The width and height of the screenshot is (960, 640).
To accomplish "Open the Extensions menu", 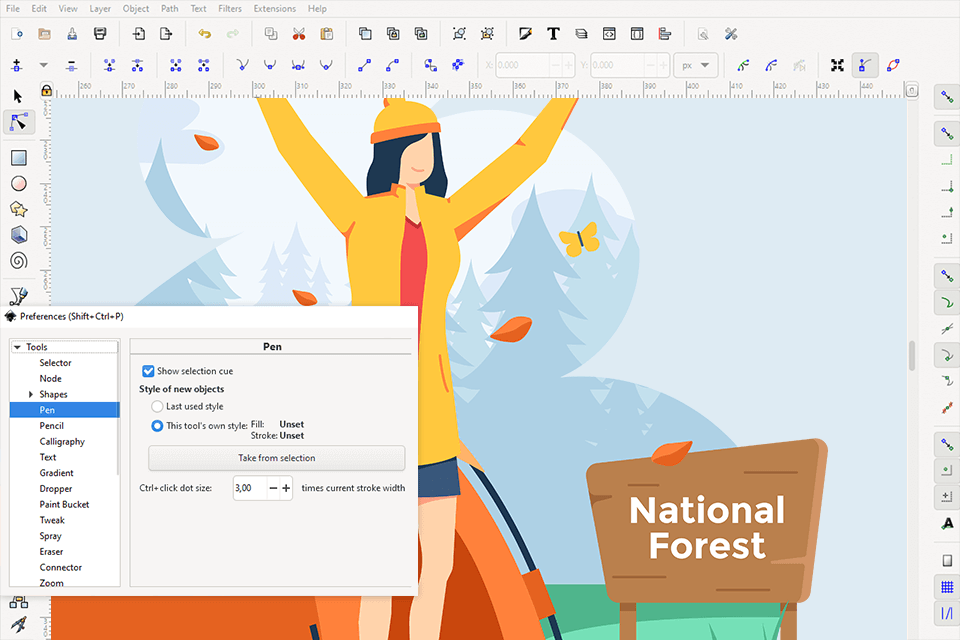I will pos(274,9).
